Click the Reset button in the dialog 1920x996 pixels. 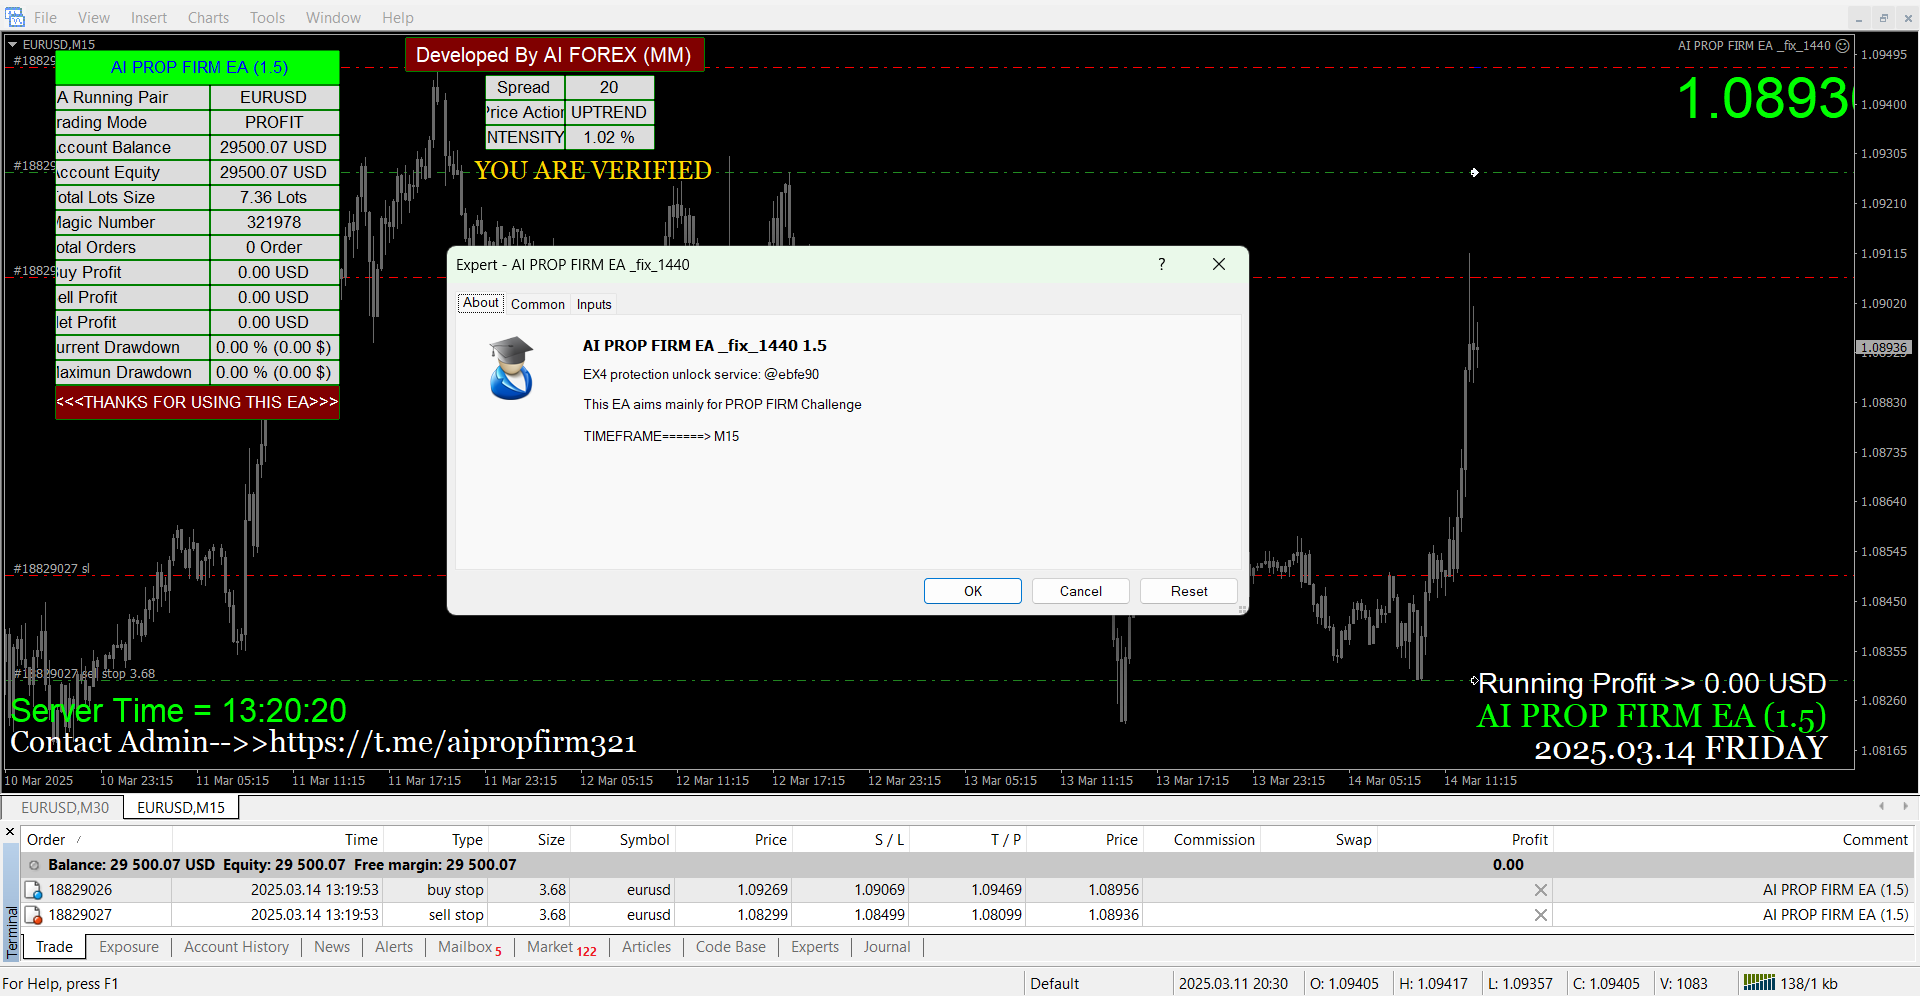coord(1188,591)
